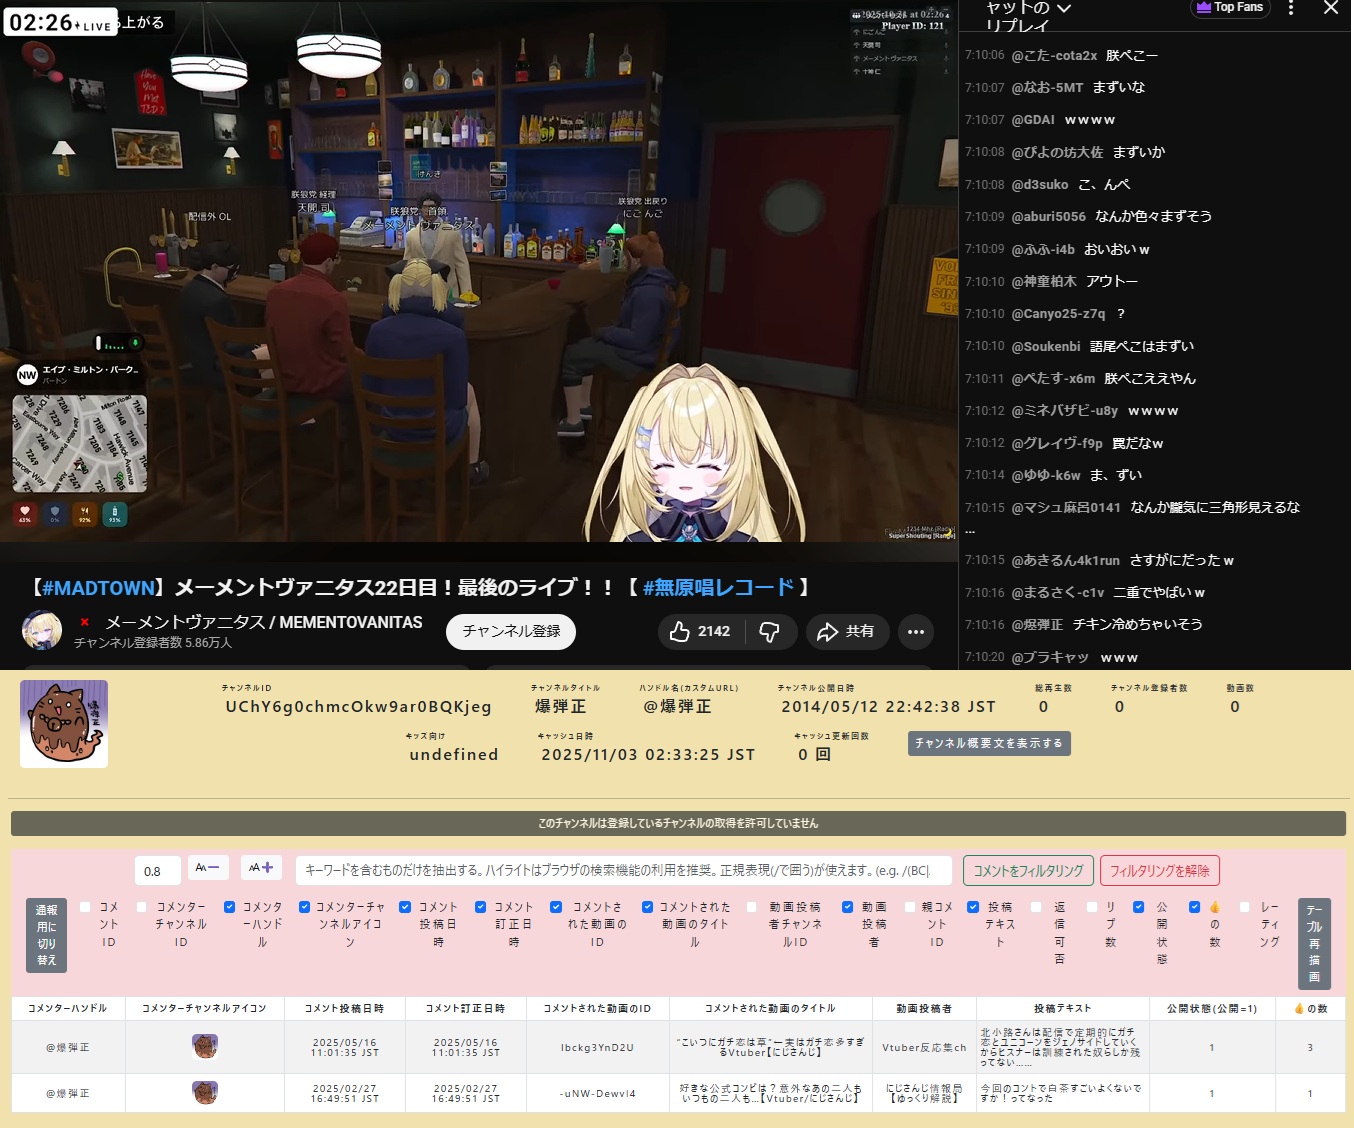Screen dimensions: 1354x1128
Task: Click the コメントをフィルタリング button
Action: pos(1028,871)
